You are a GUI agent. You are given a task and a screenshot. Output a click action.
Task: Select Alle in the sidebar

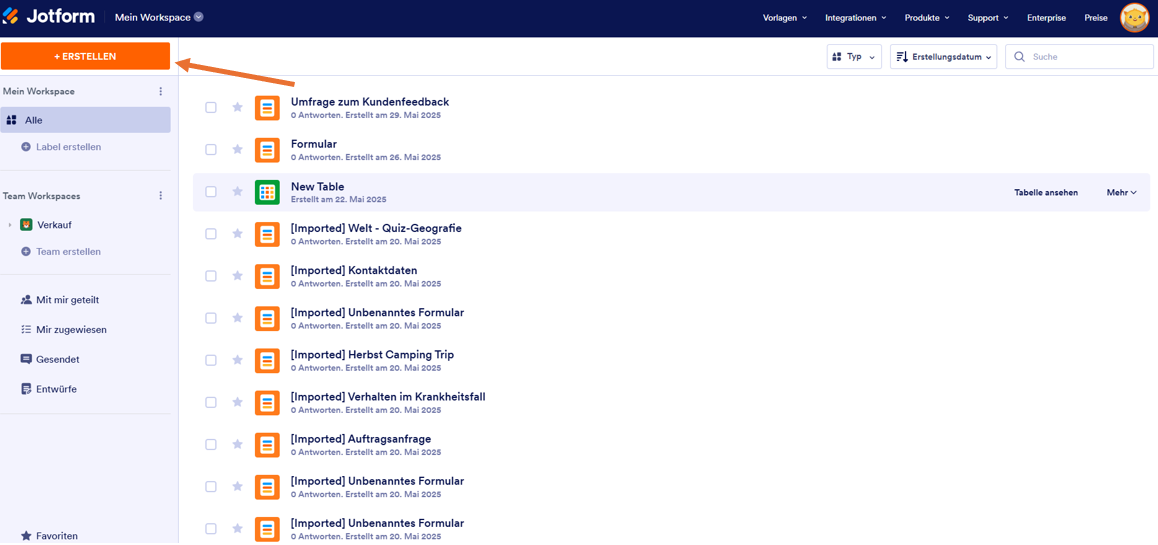(x=86, y=120)
